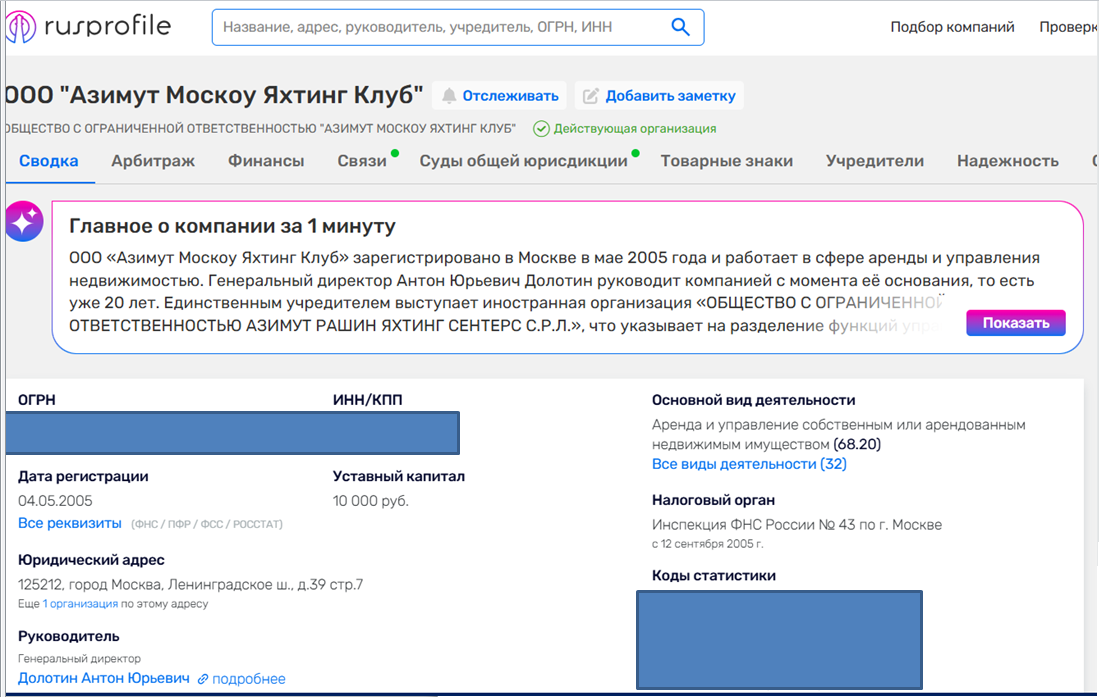Click the 1 организация link
The image size is (1099, 697).
tap(80, 604)
